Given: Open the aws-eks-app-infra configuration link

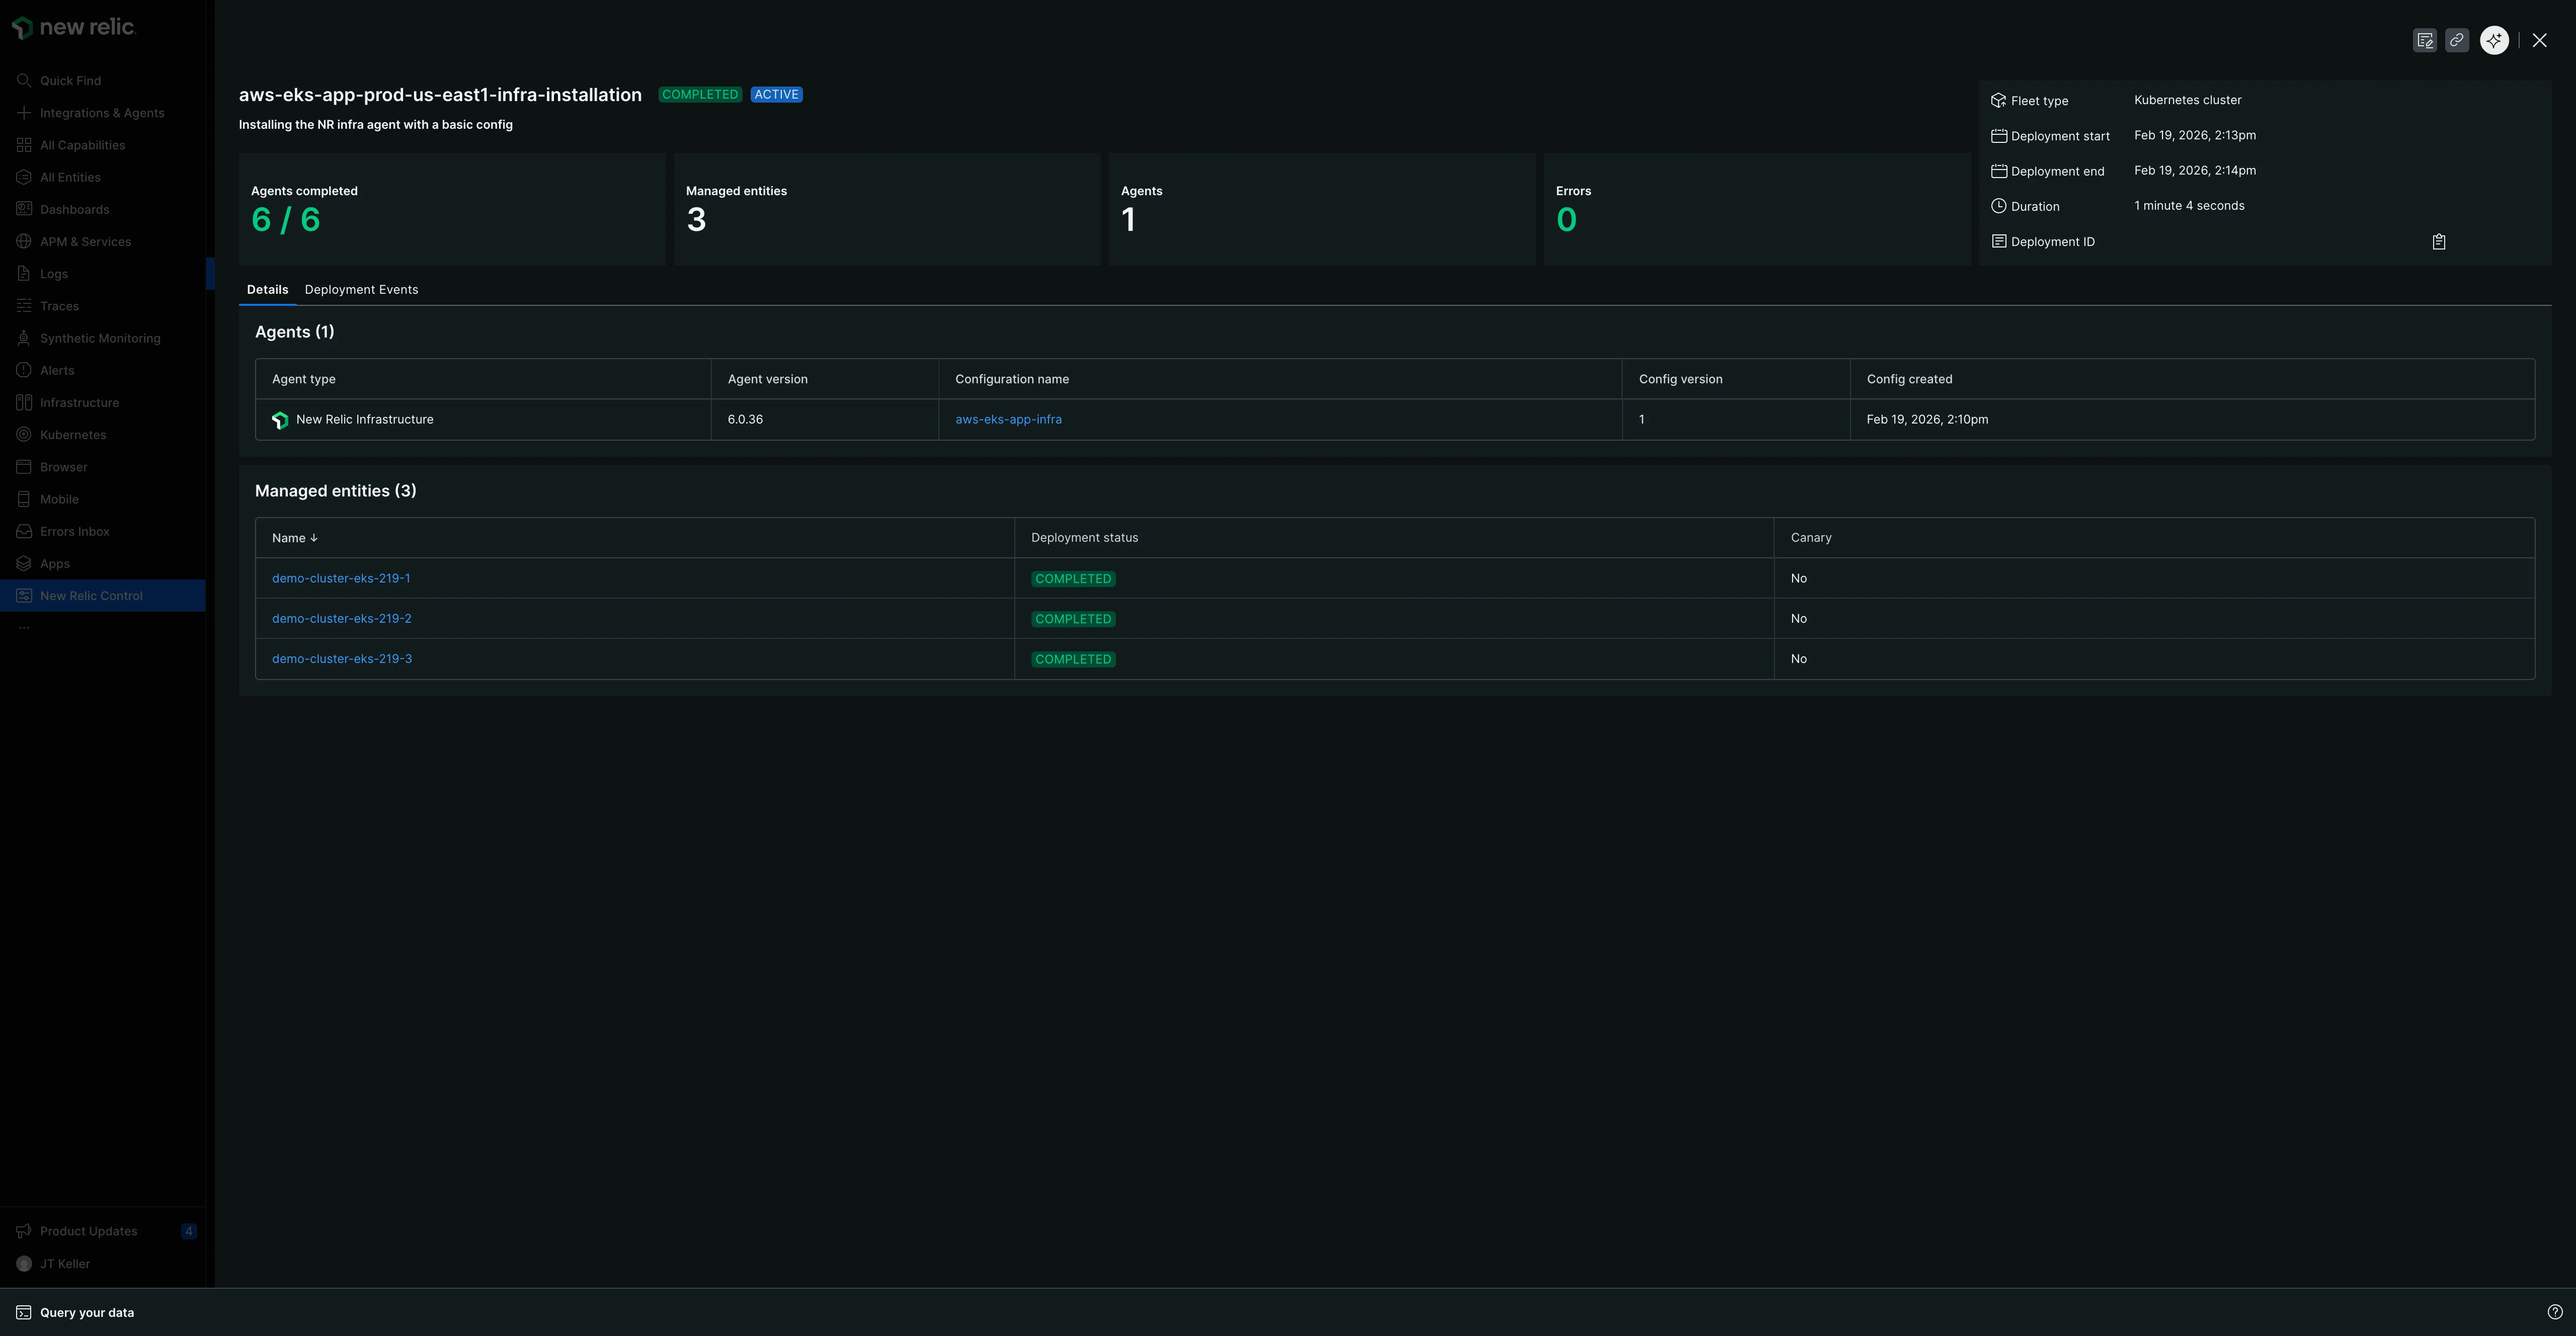Looking at the screenshot, I should [1008, 419].
